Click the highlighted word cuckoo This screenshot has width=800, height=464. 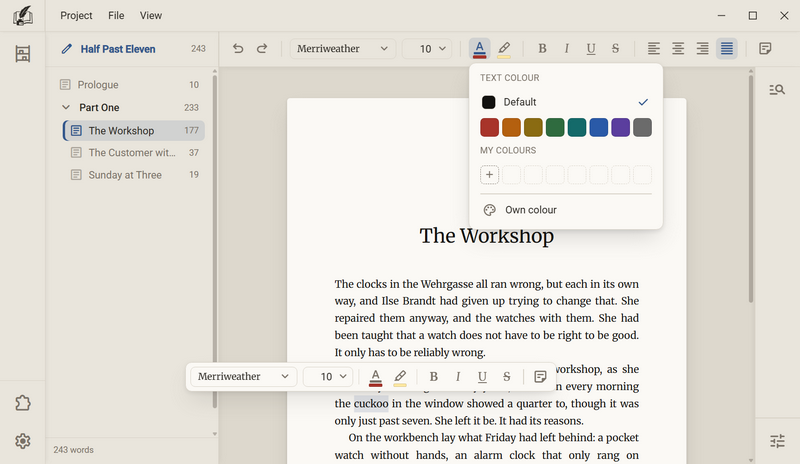pyautogui.click(x=371, y=404)
